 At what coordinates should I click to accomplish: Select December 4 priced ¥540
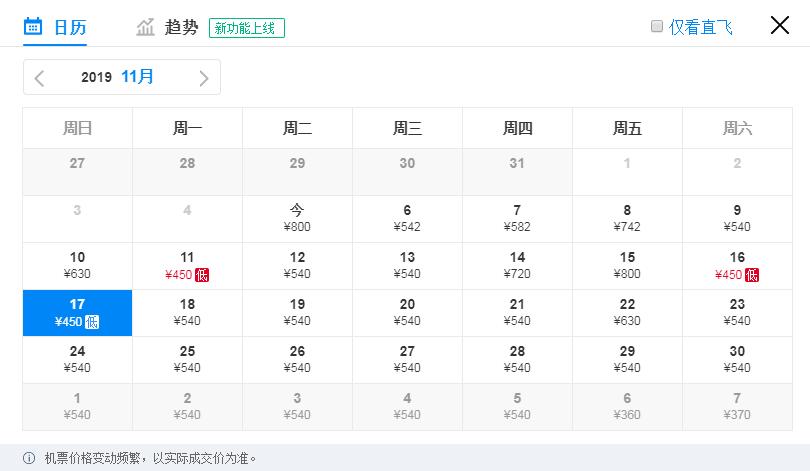tap(407, 407)
